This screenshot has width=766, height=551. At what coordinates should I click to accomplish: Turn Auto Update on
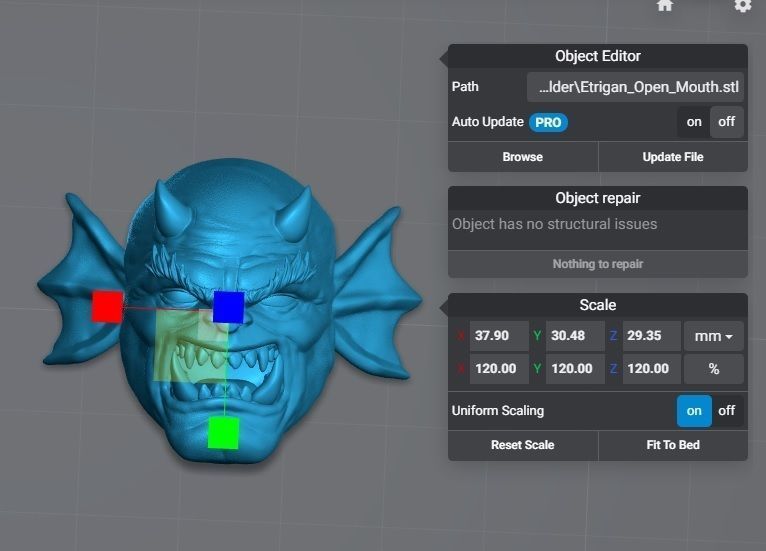click(694, 122)
